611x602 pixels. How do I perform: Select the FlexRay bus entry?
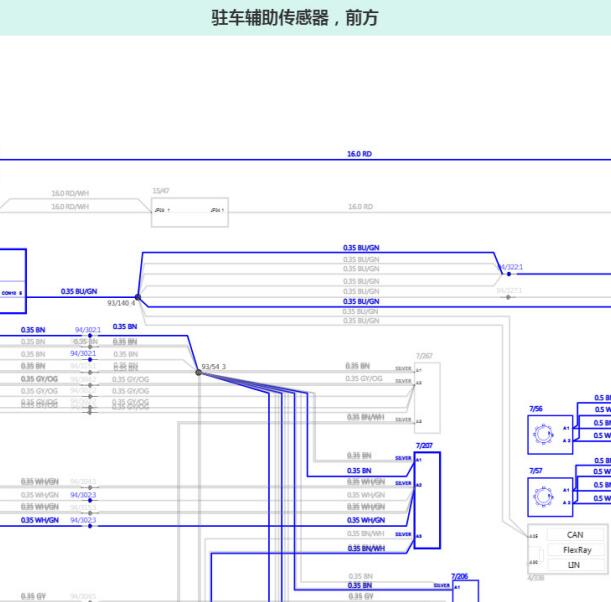pyautogui.click(x=577, y=550)
